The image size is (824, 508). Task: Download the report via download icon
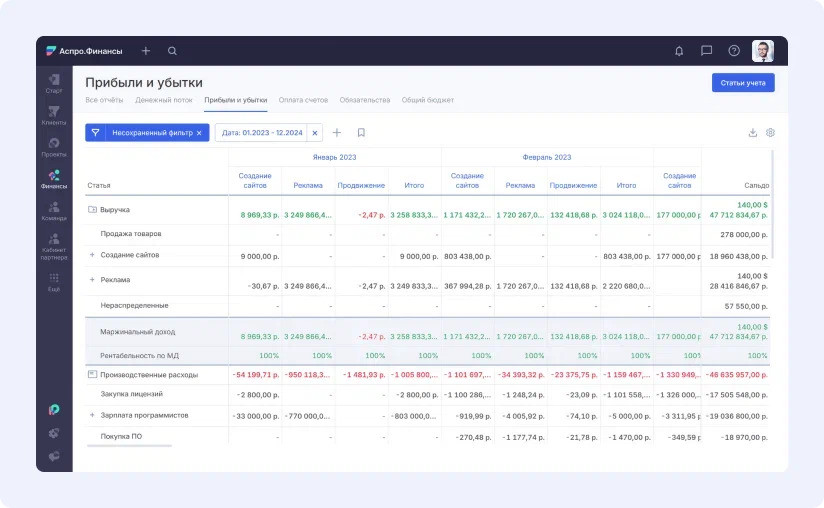[753, 132]
